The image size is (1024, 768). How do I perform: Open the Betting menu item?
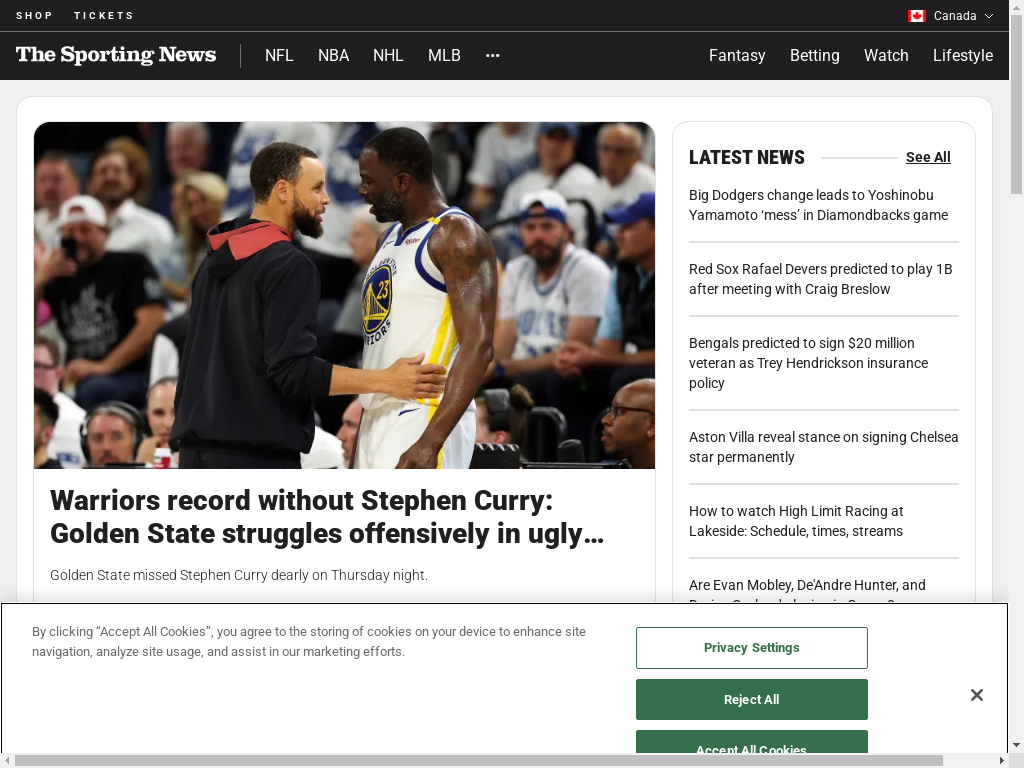pos(814,56)
